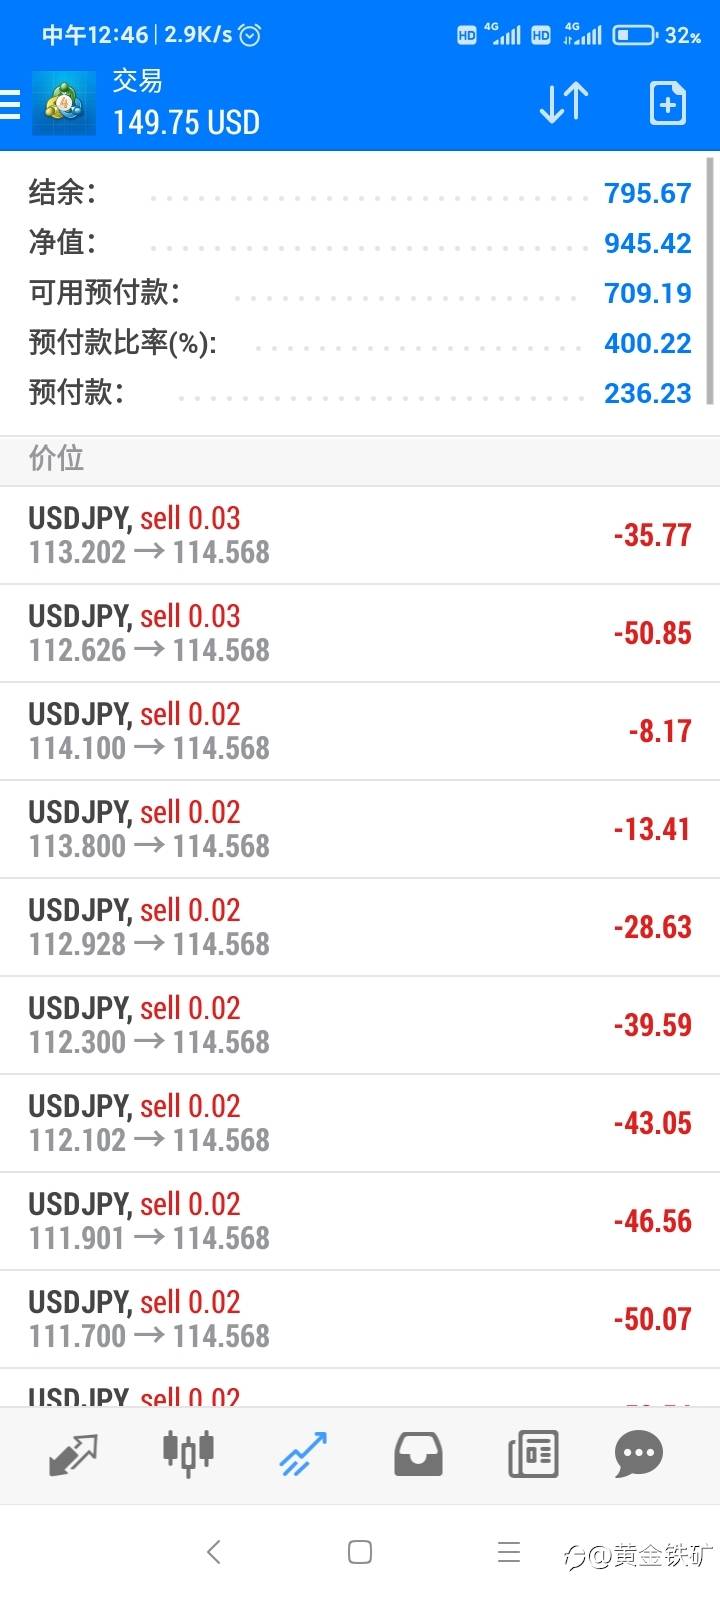Select the Trade tab with trend arrow

point(303,1454)
